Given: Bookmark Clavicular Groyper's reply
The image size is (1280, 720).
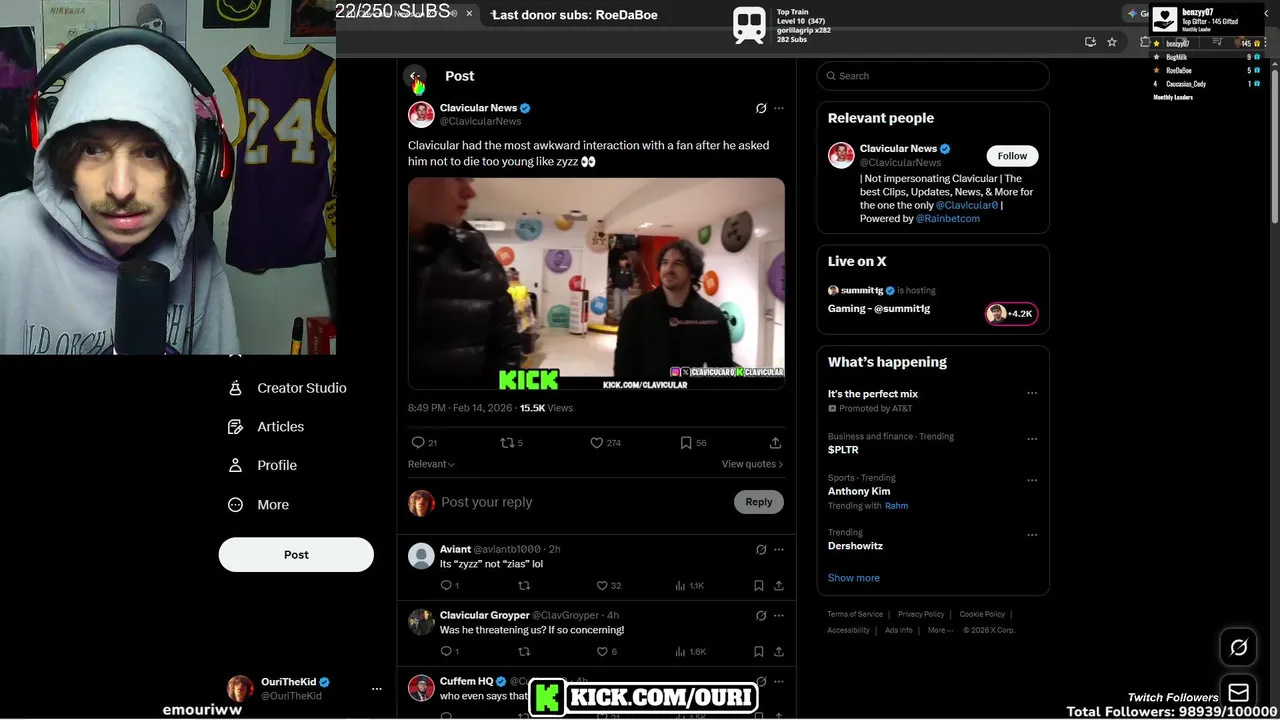Looking at the screenshot, I should [x=759, y=652].
